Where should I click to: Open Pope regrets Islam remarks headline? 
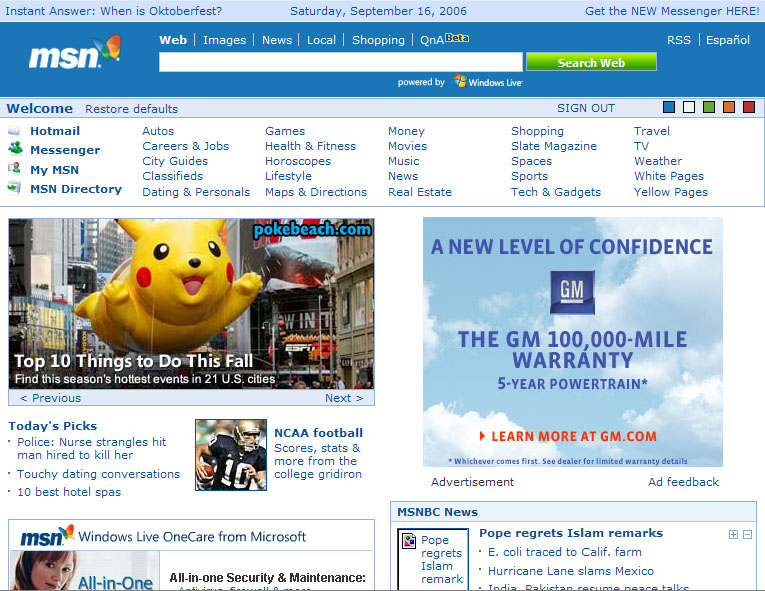[x=570, y=533]
